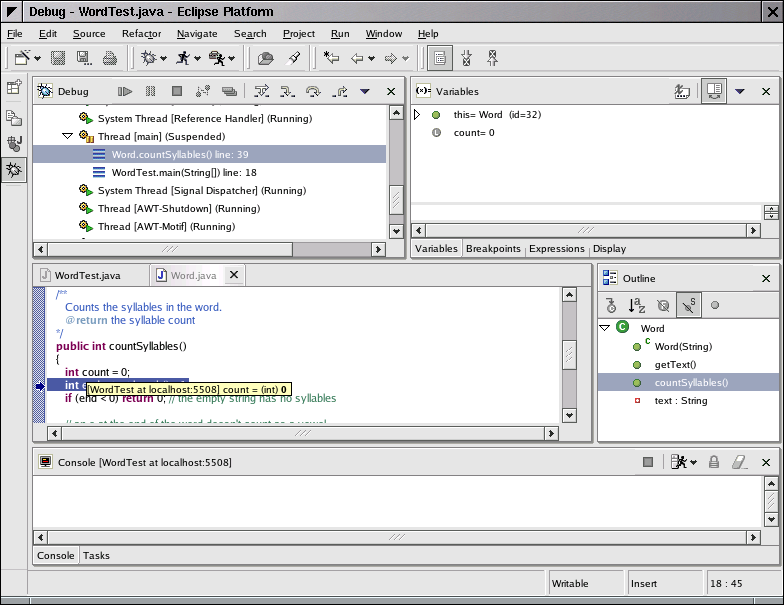Open the Debug launch dropdown arrow
This screenshot has width=784, height=605.
(x=165, y=59)
